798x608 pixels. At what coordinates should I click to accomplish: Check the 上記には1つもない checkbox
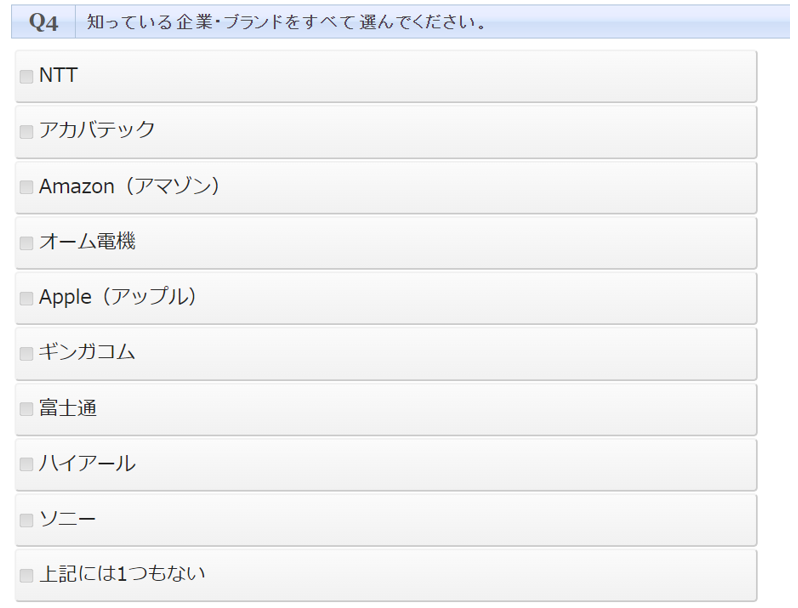[x=27, y=576]
